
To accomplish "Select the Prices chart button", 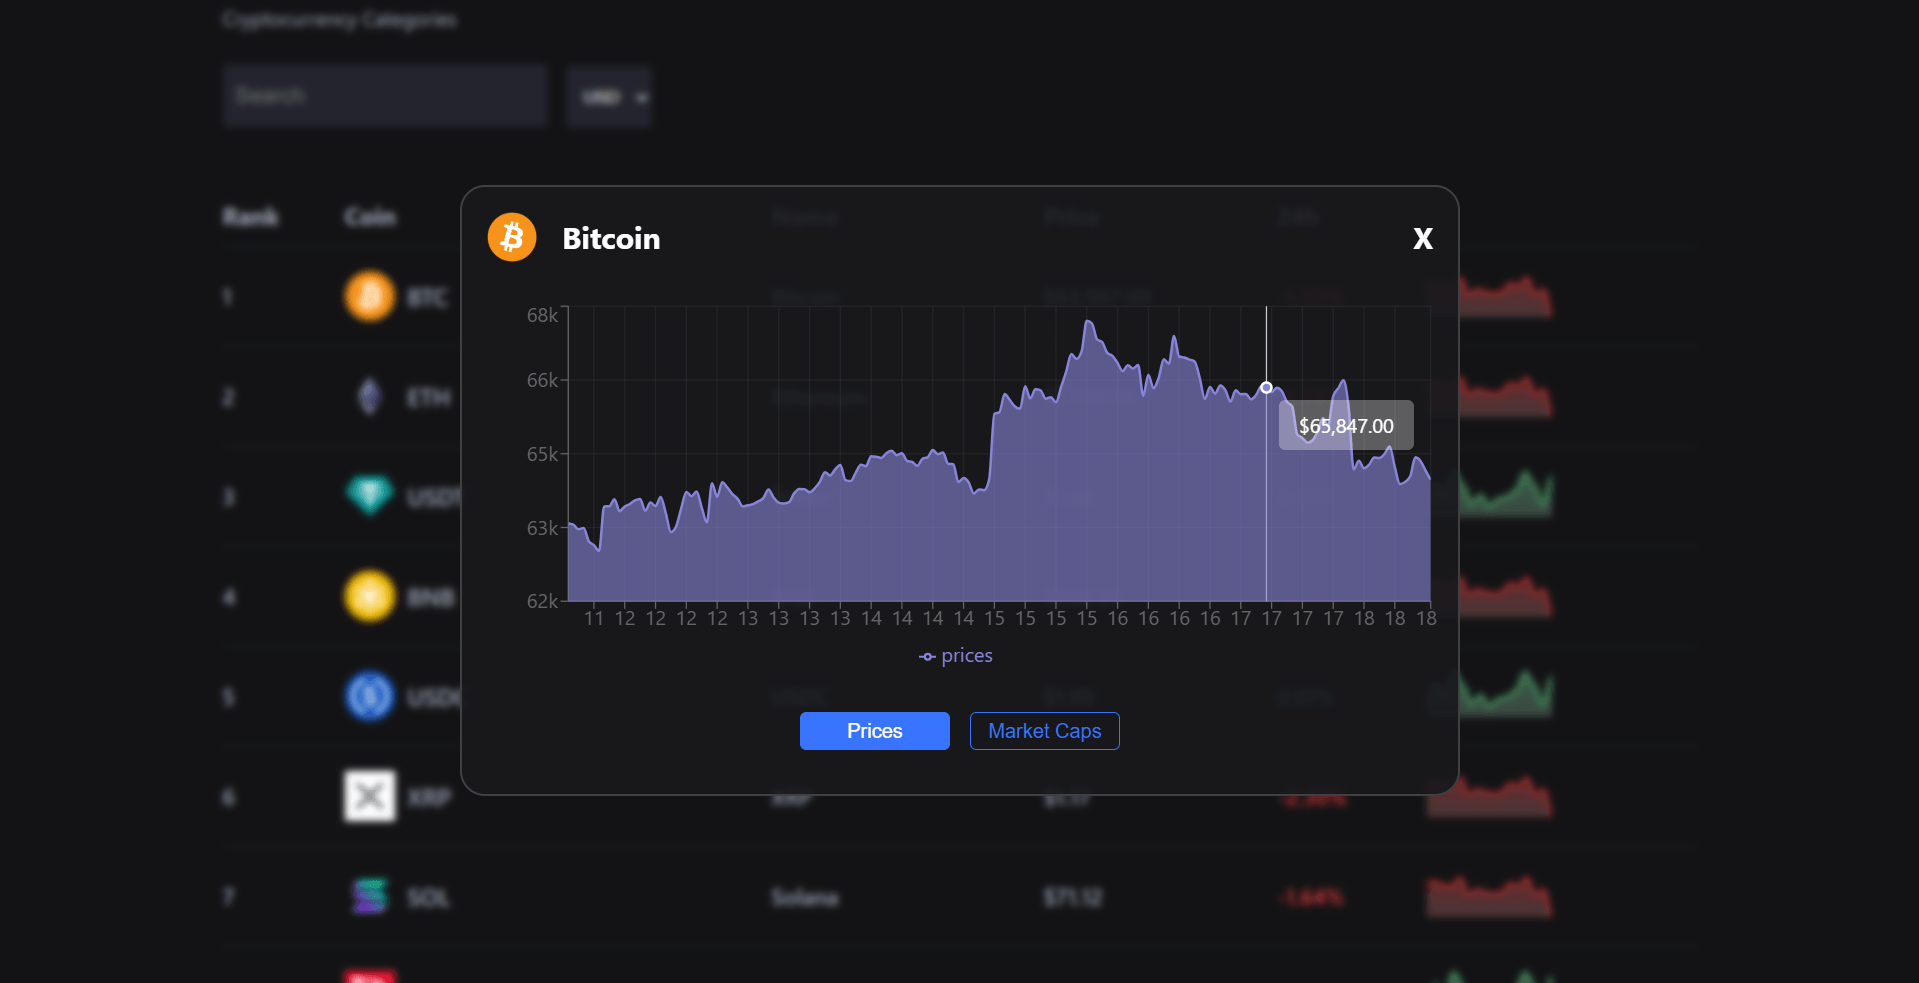I will pyautogui.click(x=874, y=731).
